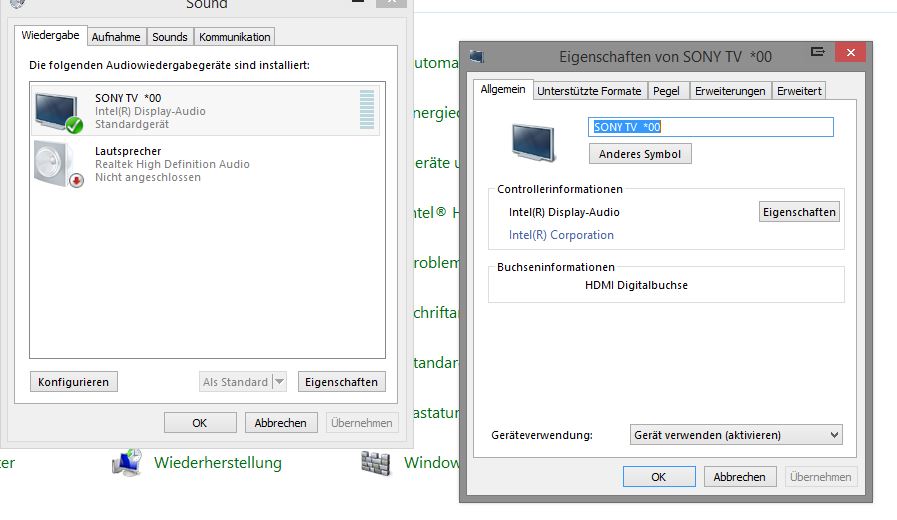Switch to the Unterstützte Formate tab
The image size is (897, 520).
(589, 91)
